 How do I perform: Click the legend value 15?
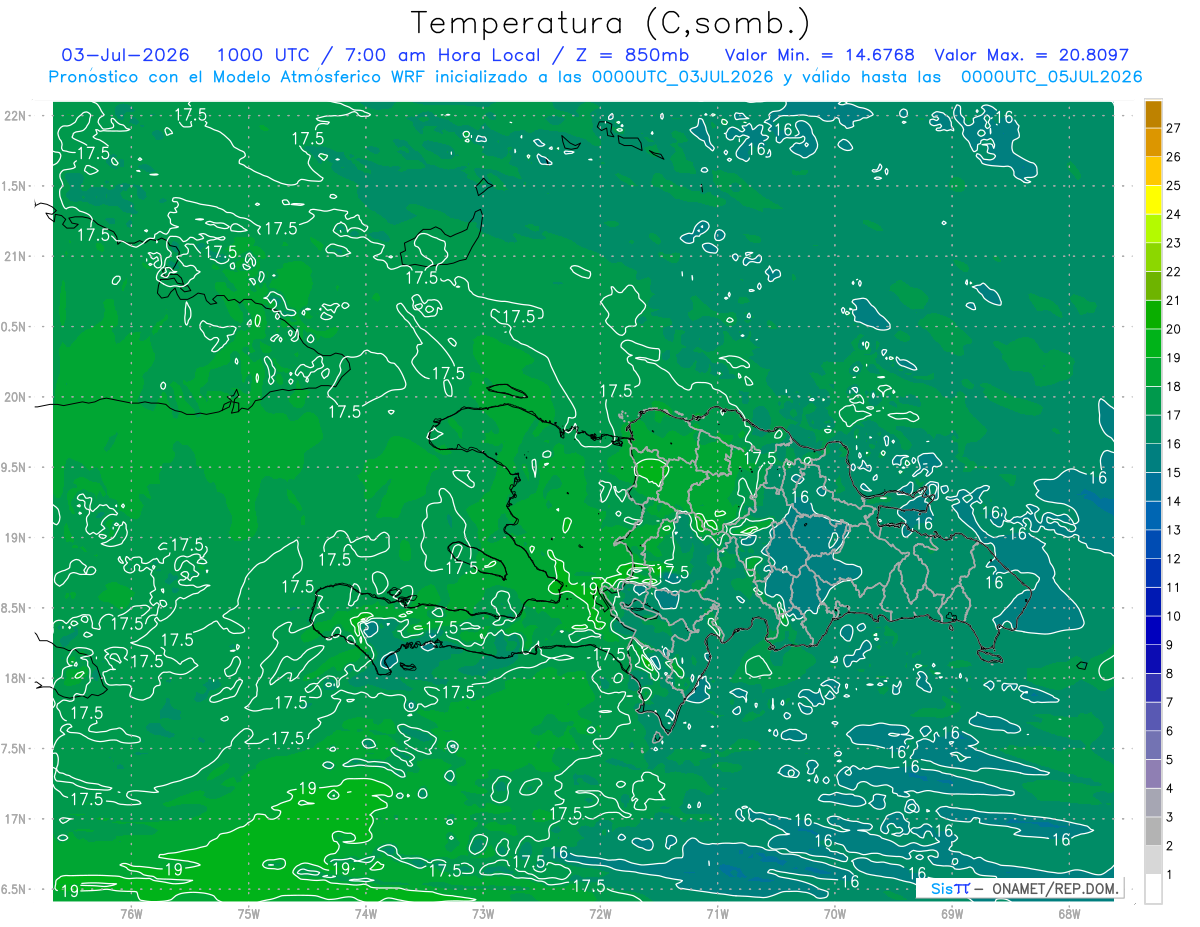pyautogui.click(x=1174, y=473)
